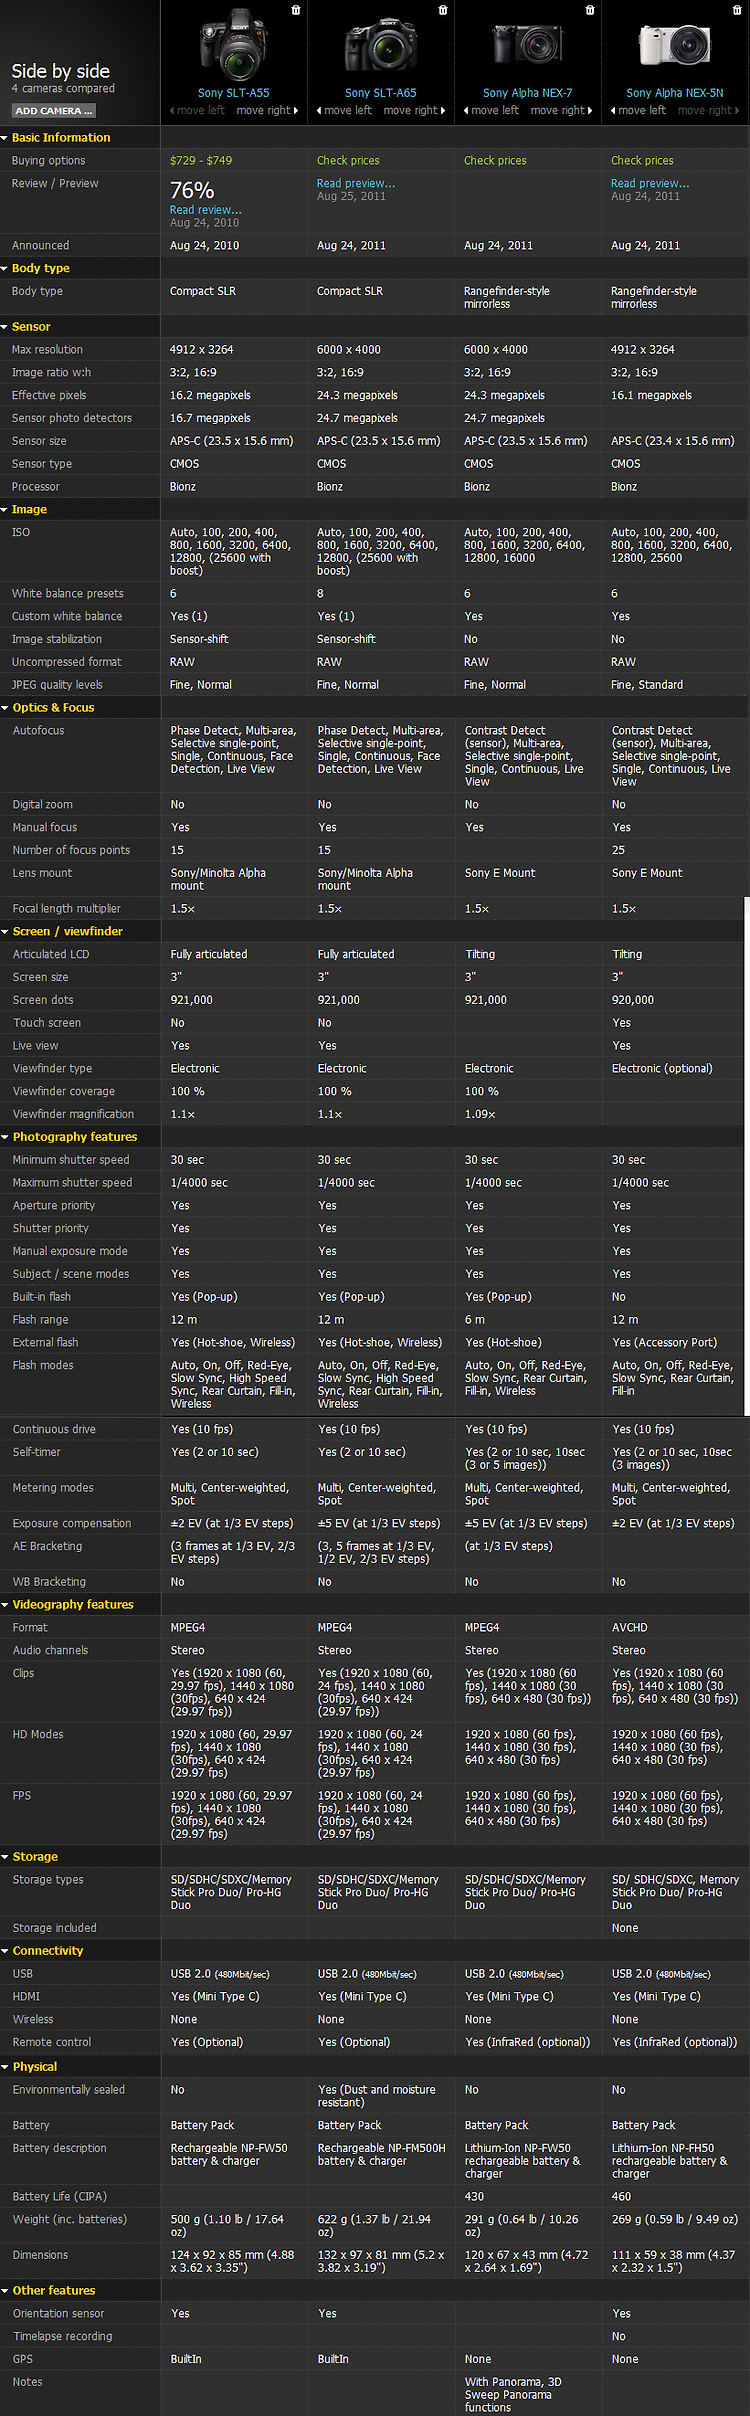This screenshot has height=2416, width=750.
Task: Remove Sony SLT-A65 with its trash icon
Action: tap(443, 10)
